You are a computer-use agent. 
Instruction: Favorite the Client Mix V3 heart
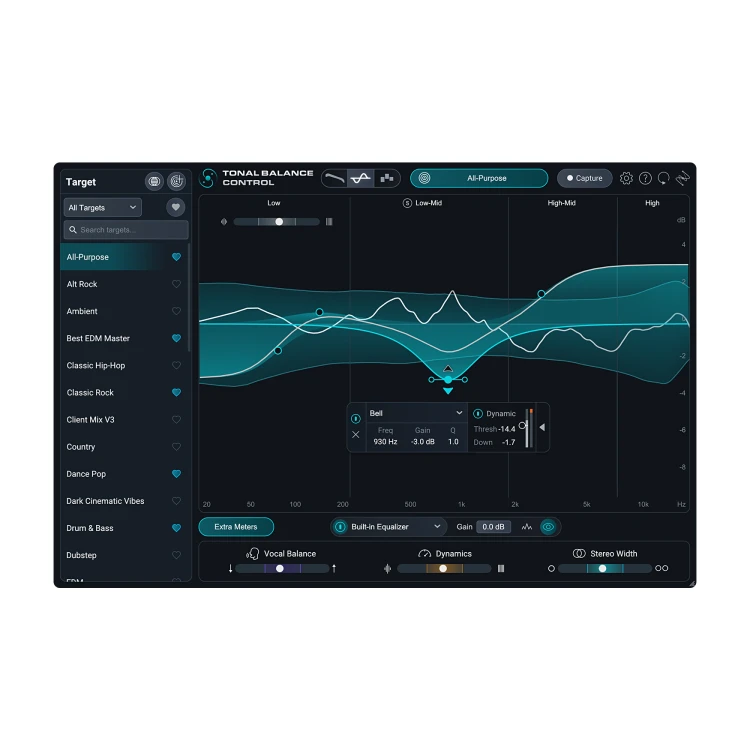tap(176, 419)
